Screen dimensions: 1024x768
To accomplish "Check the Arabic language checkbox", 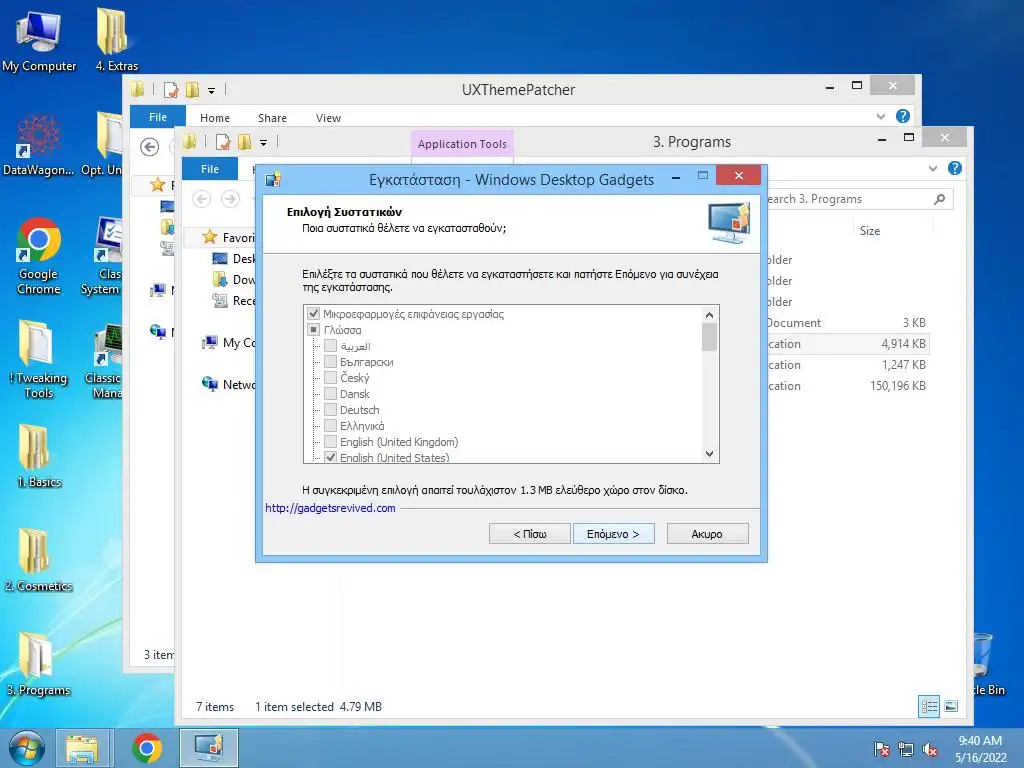I will pyautogui.click(x=330, y=346).
